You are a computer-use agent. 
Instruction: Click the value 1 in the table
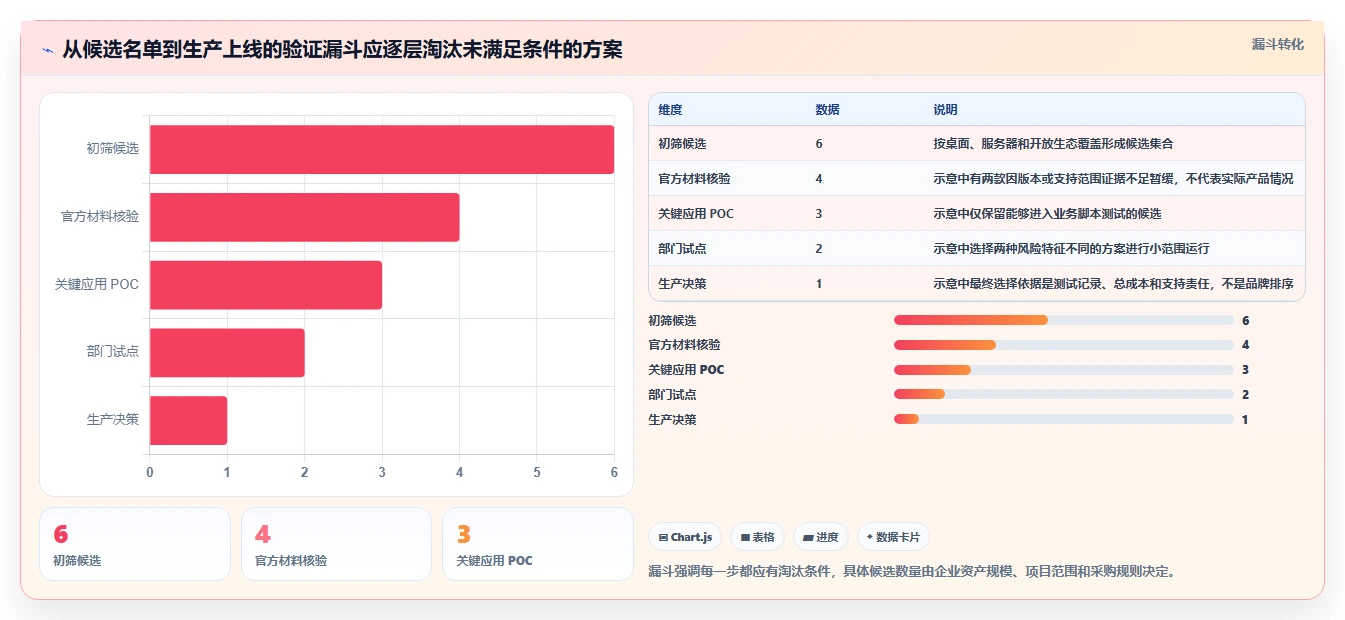[x=819, y=284]
